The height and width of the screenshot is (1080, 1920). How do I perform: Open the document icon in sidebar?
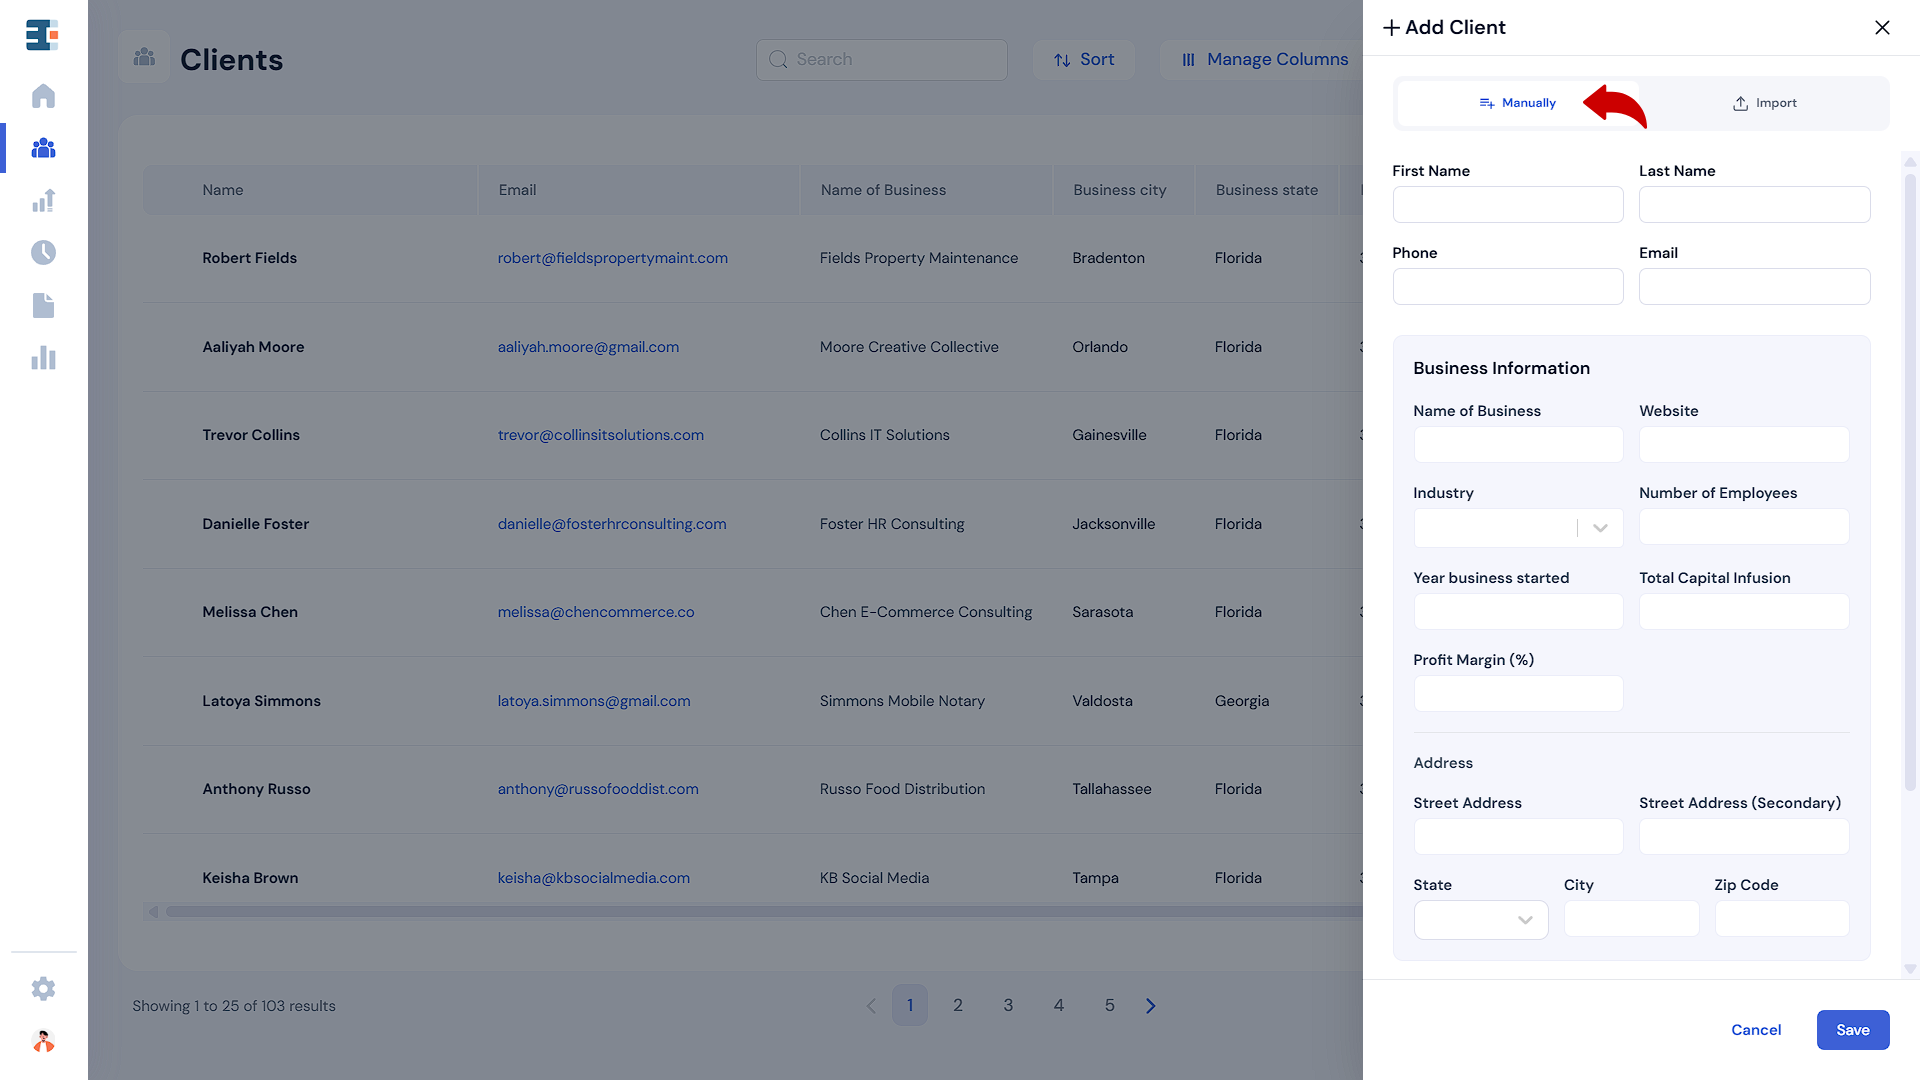(x=43, y=305)
